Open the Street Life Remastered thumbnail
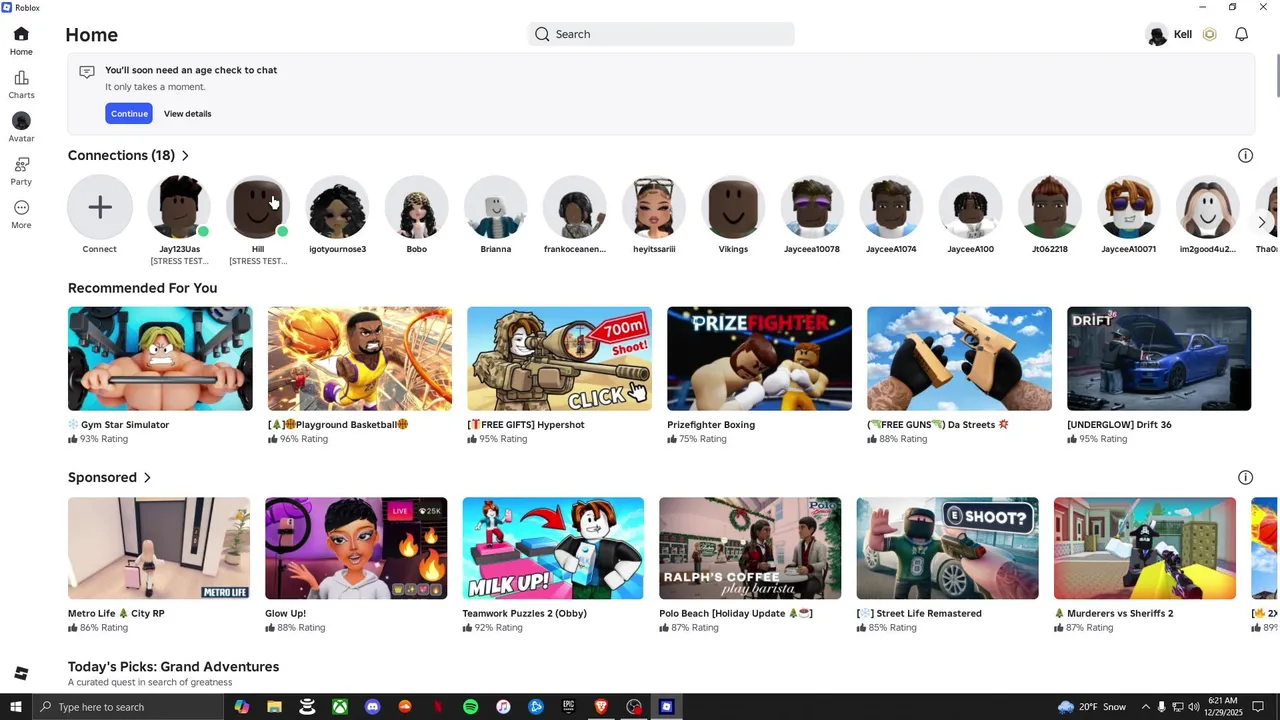1280x720 pixels. (x=947, y=548)
